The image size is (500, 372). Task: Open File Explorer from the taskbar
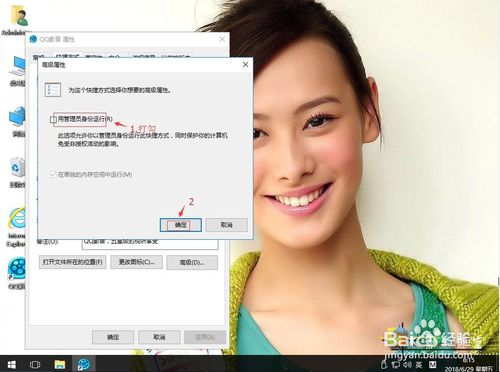(60, 364)
